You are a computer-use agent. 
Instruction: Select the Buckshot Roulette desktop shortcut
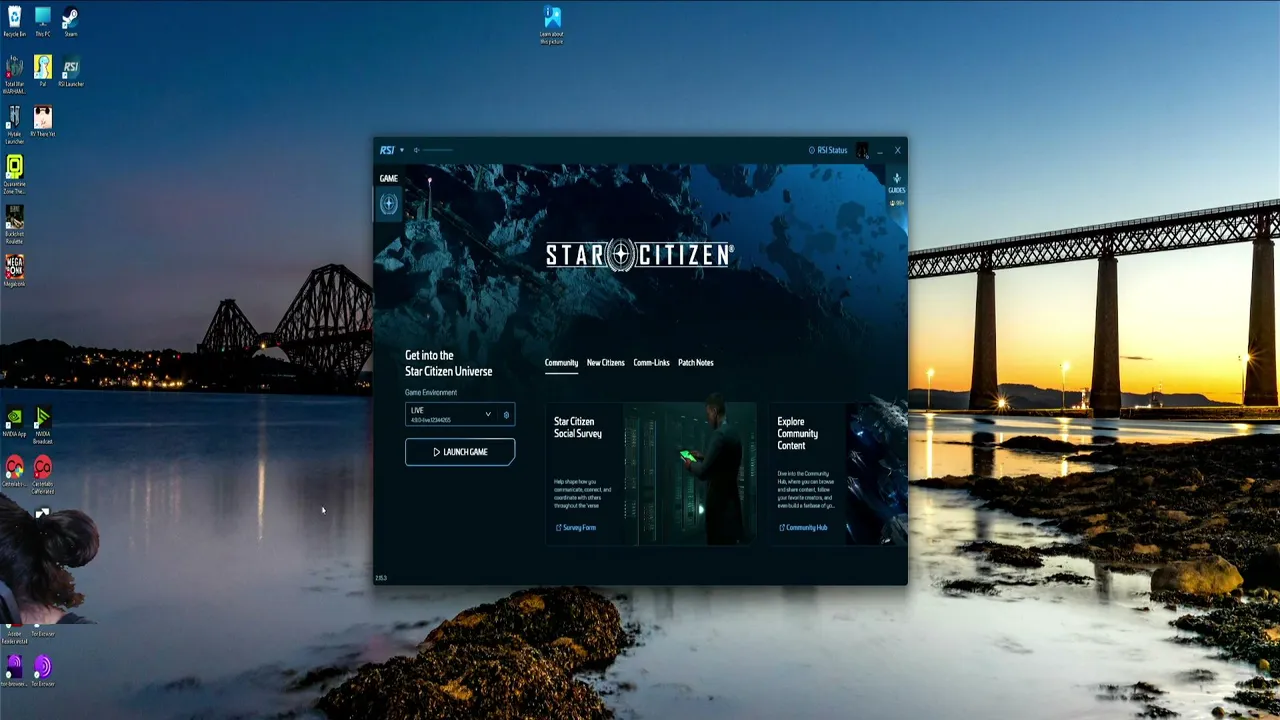15,224
